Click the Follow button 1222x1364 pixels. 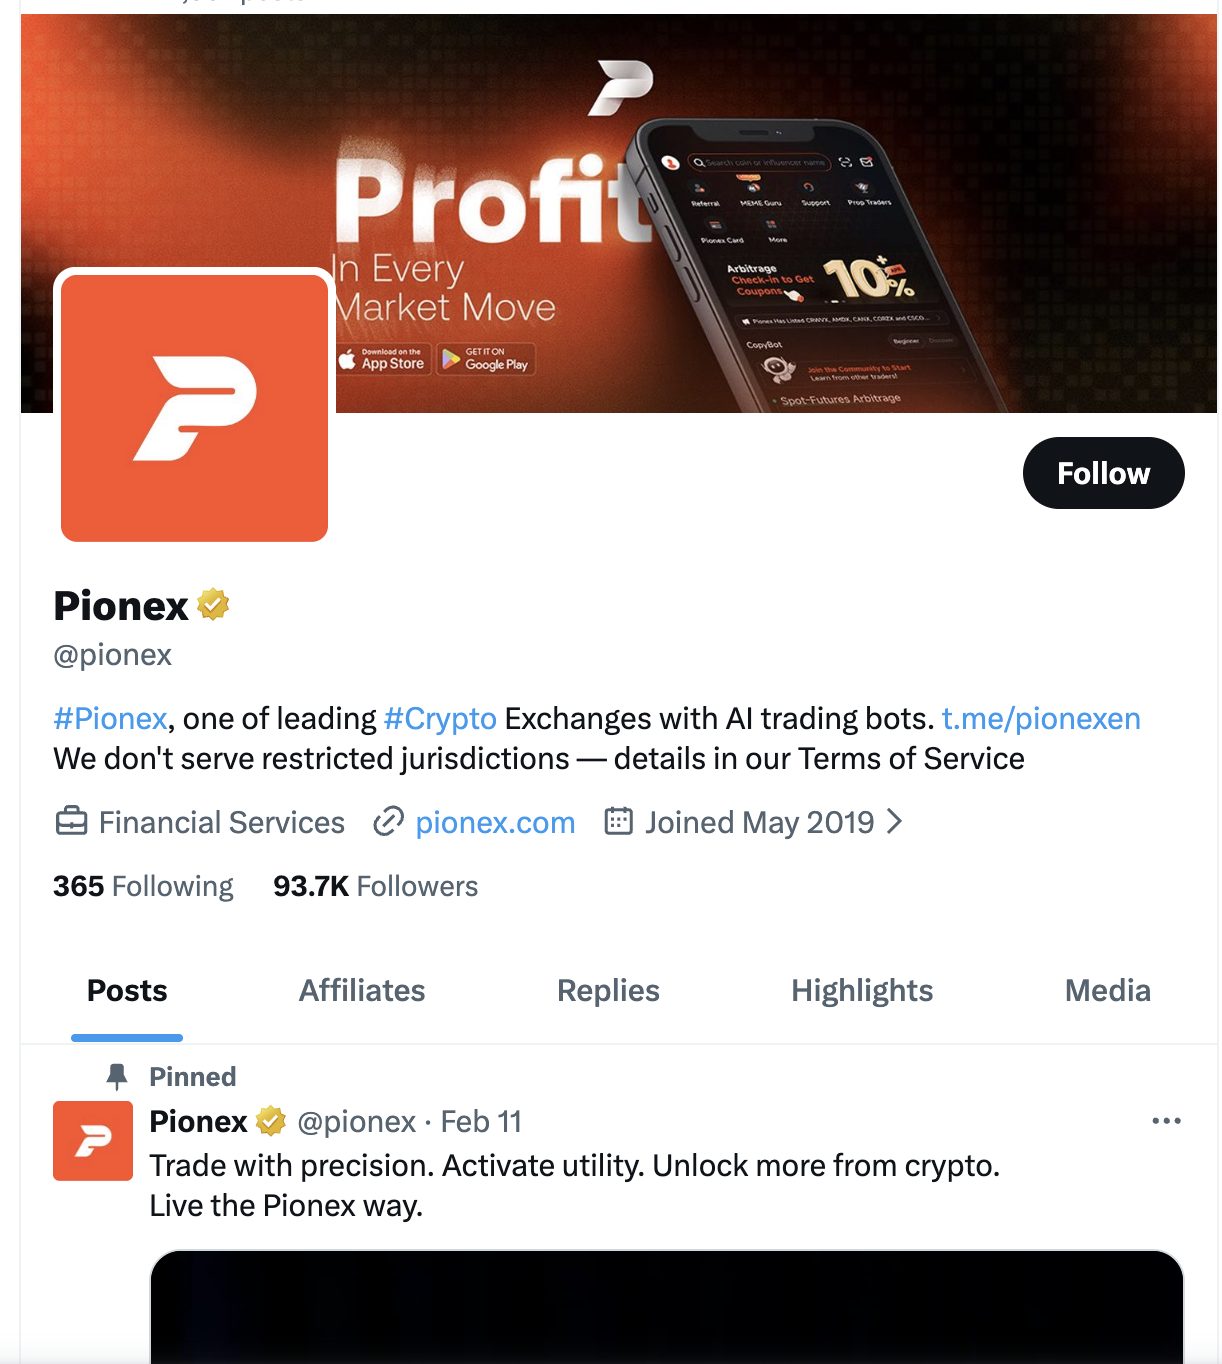click(x=1103, y=473)
